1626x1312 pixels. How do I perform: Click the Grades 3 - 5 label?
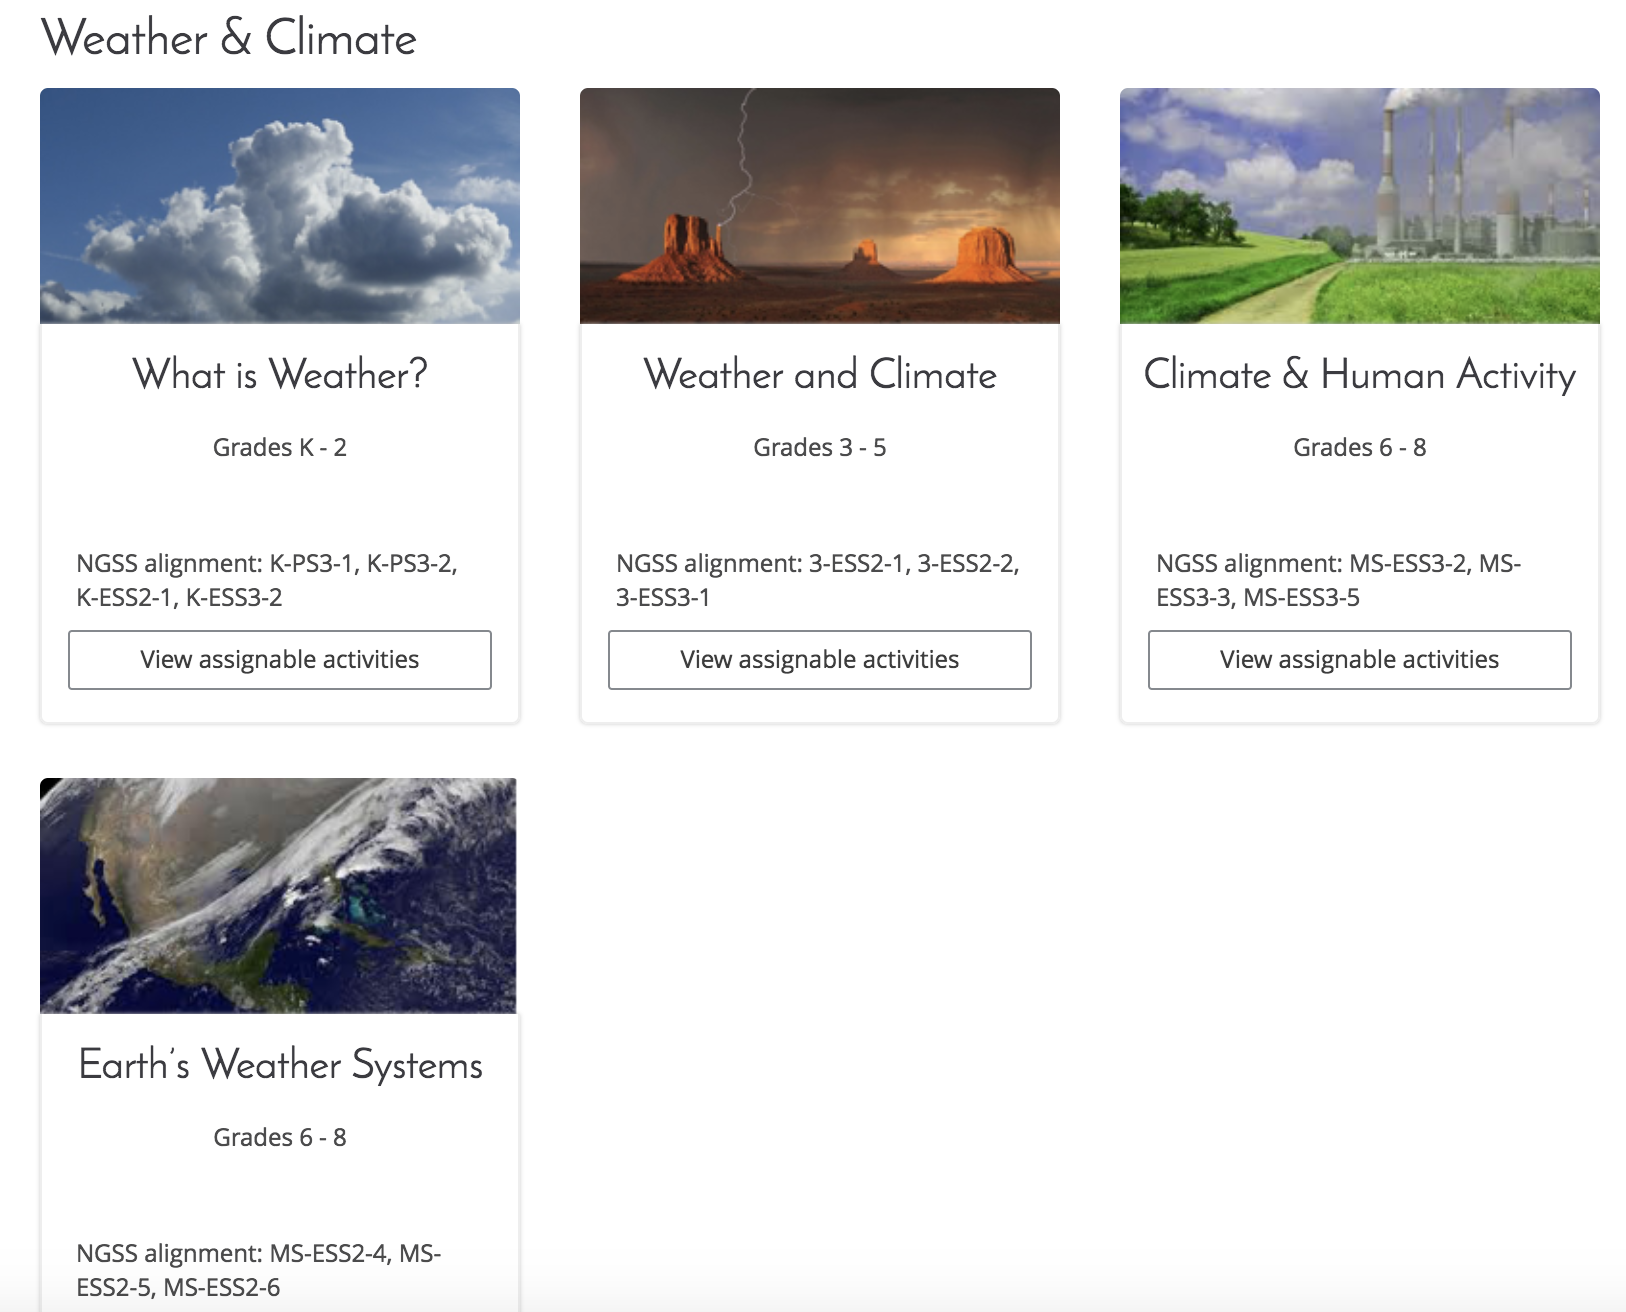coord(820,447)
